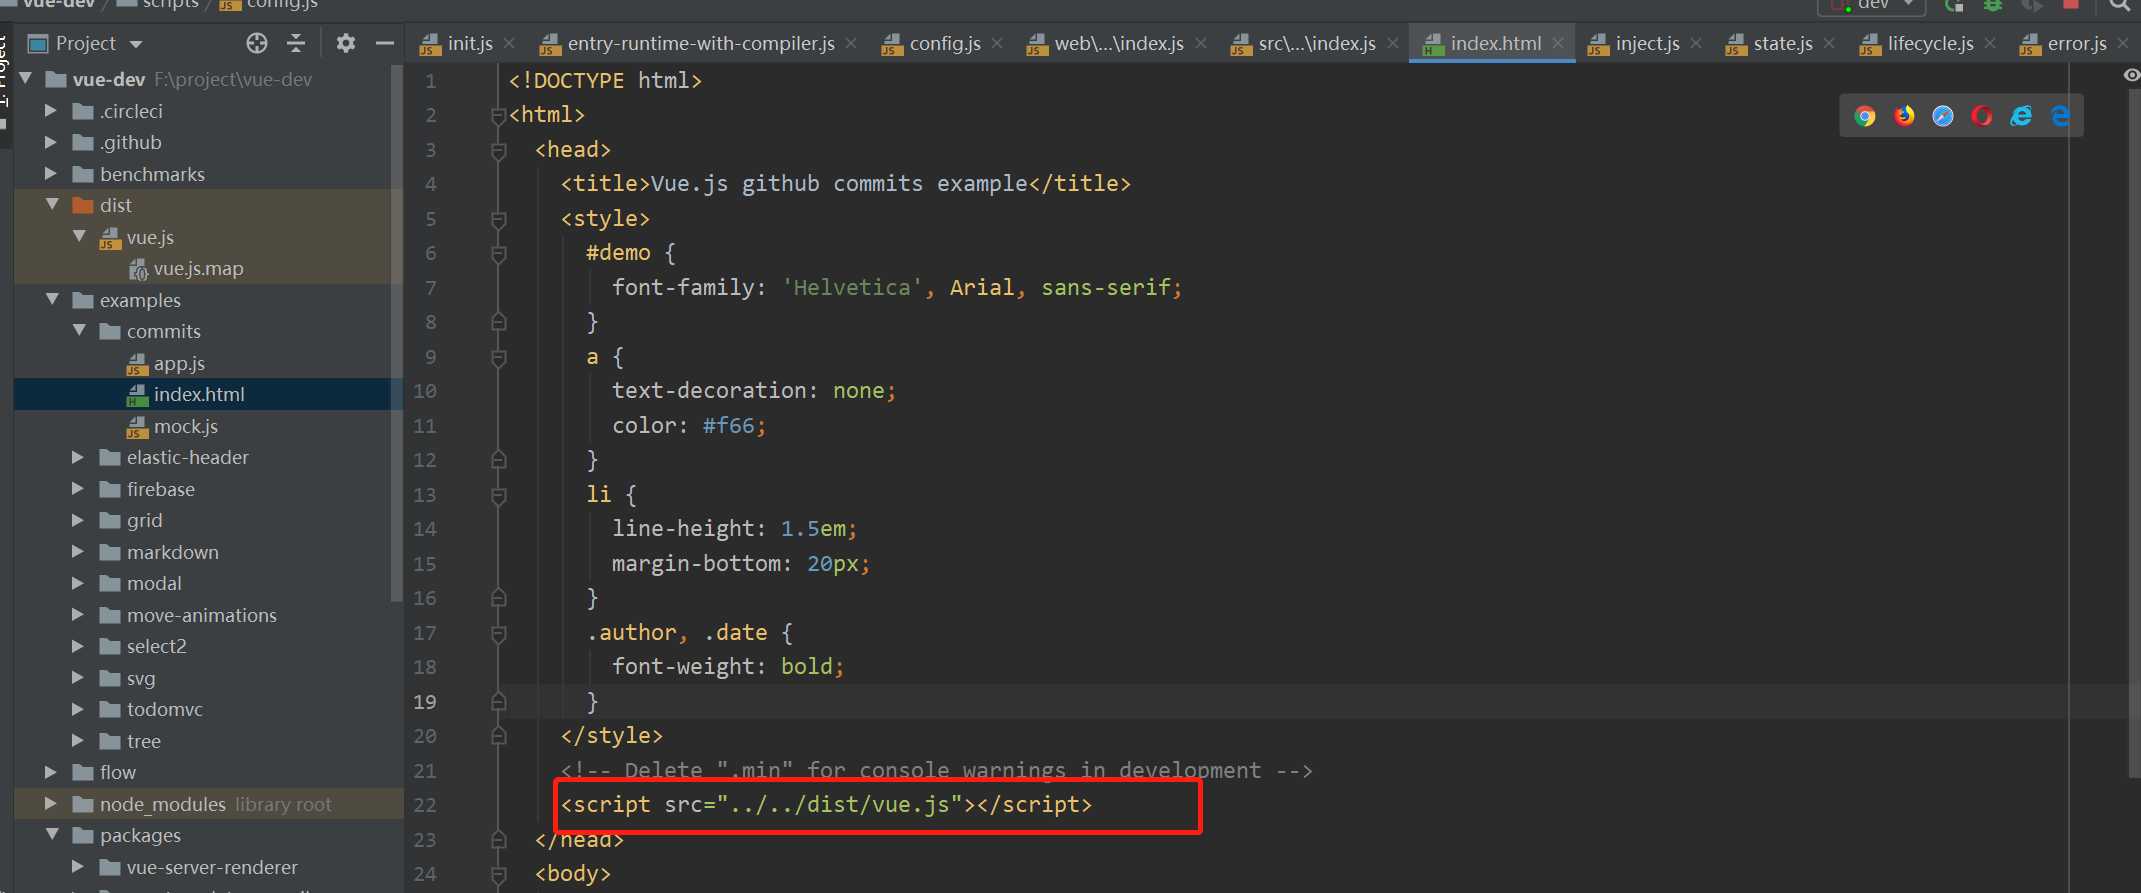Click the locate-in-project target icon
2141x893 pixels.
click(x=257, y=43)
